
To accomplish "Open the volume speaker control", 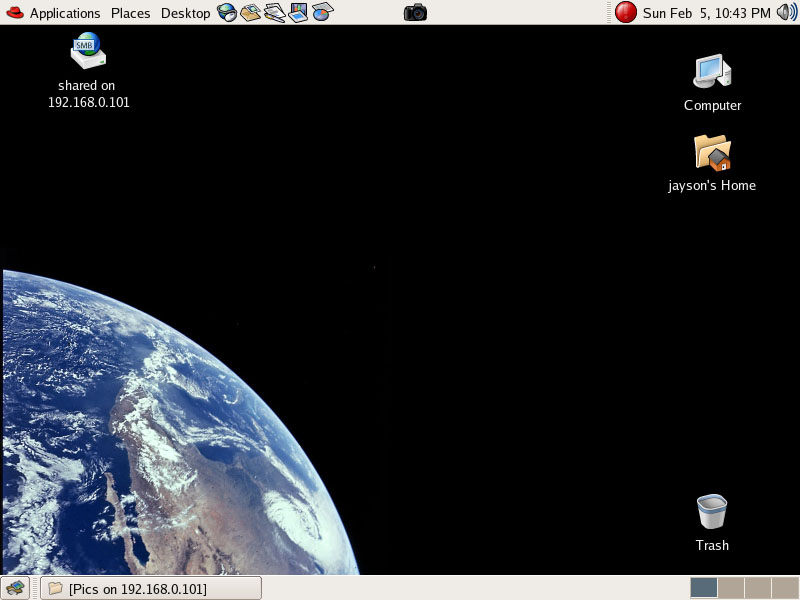I will tap(787, 12).
